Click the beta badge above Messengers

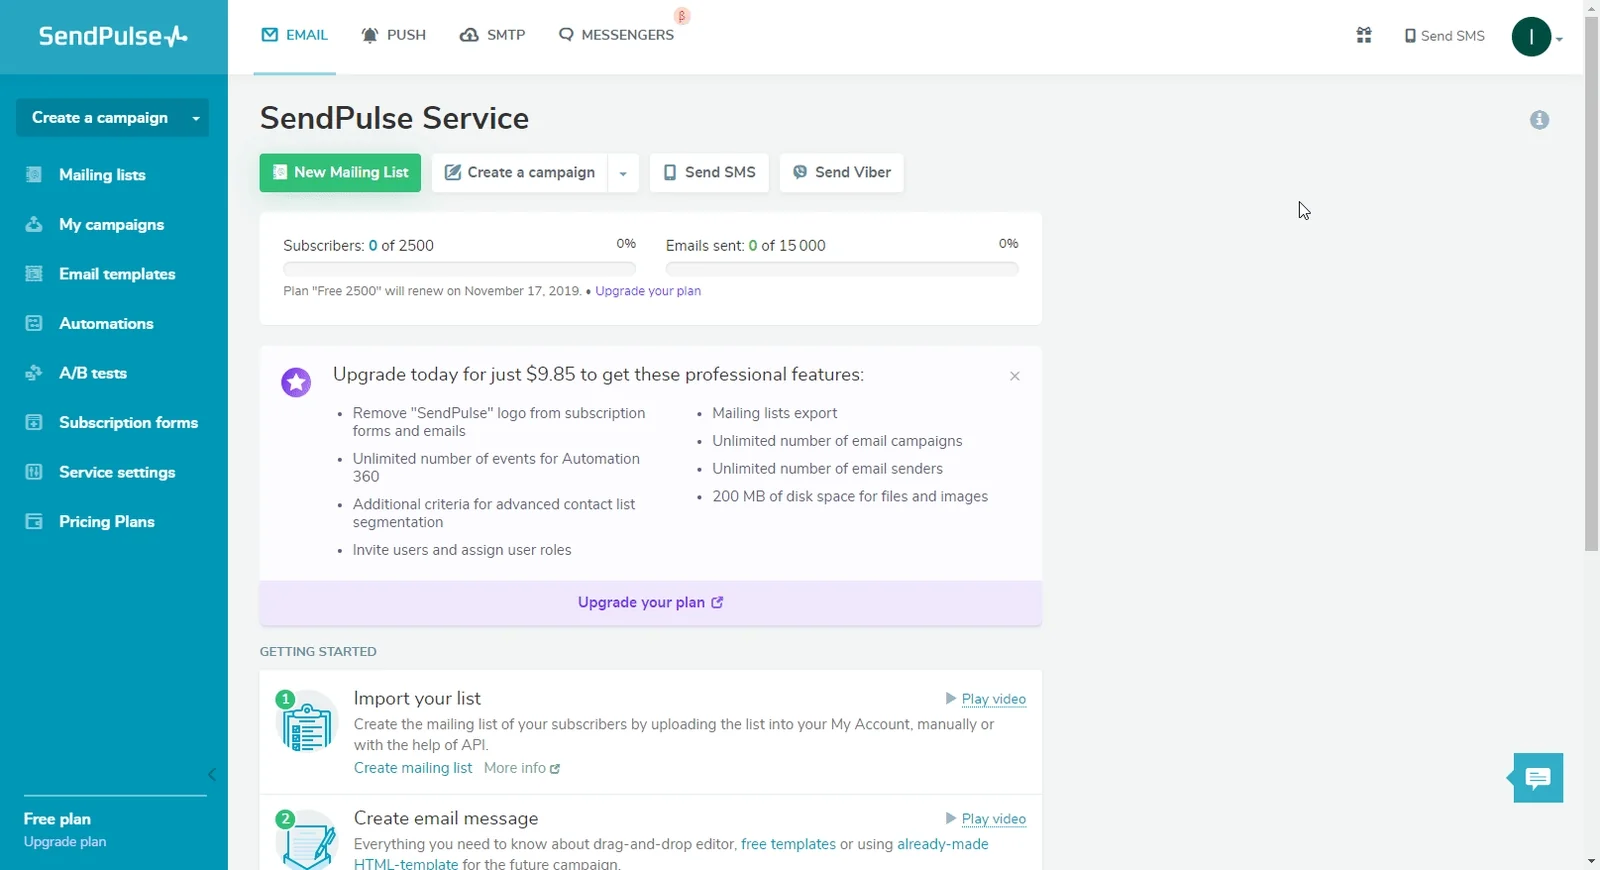pos(682,16)
